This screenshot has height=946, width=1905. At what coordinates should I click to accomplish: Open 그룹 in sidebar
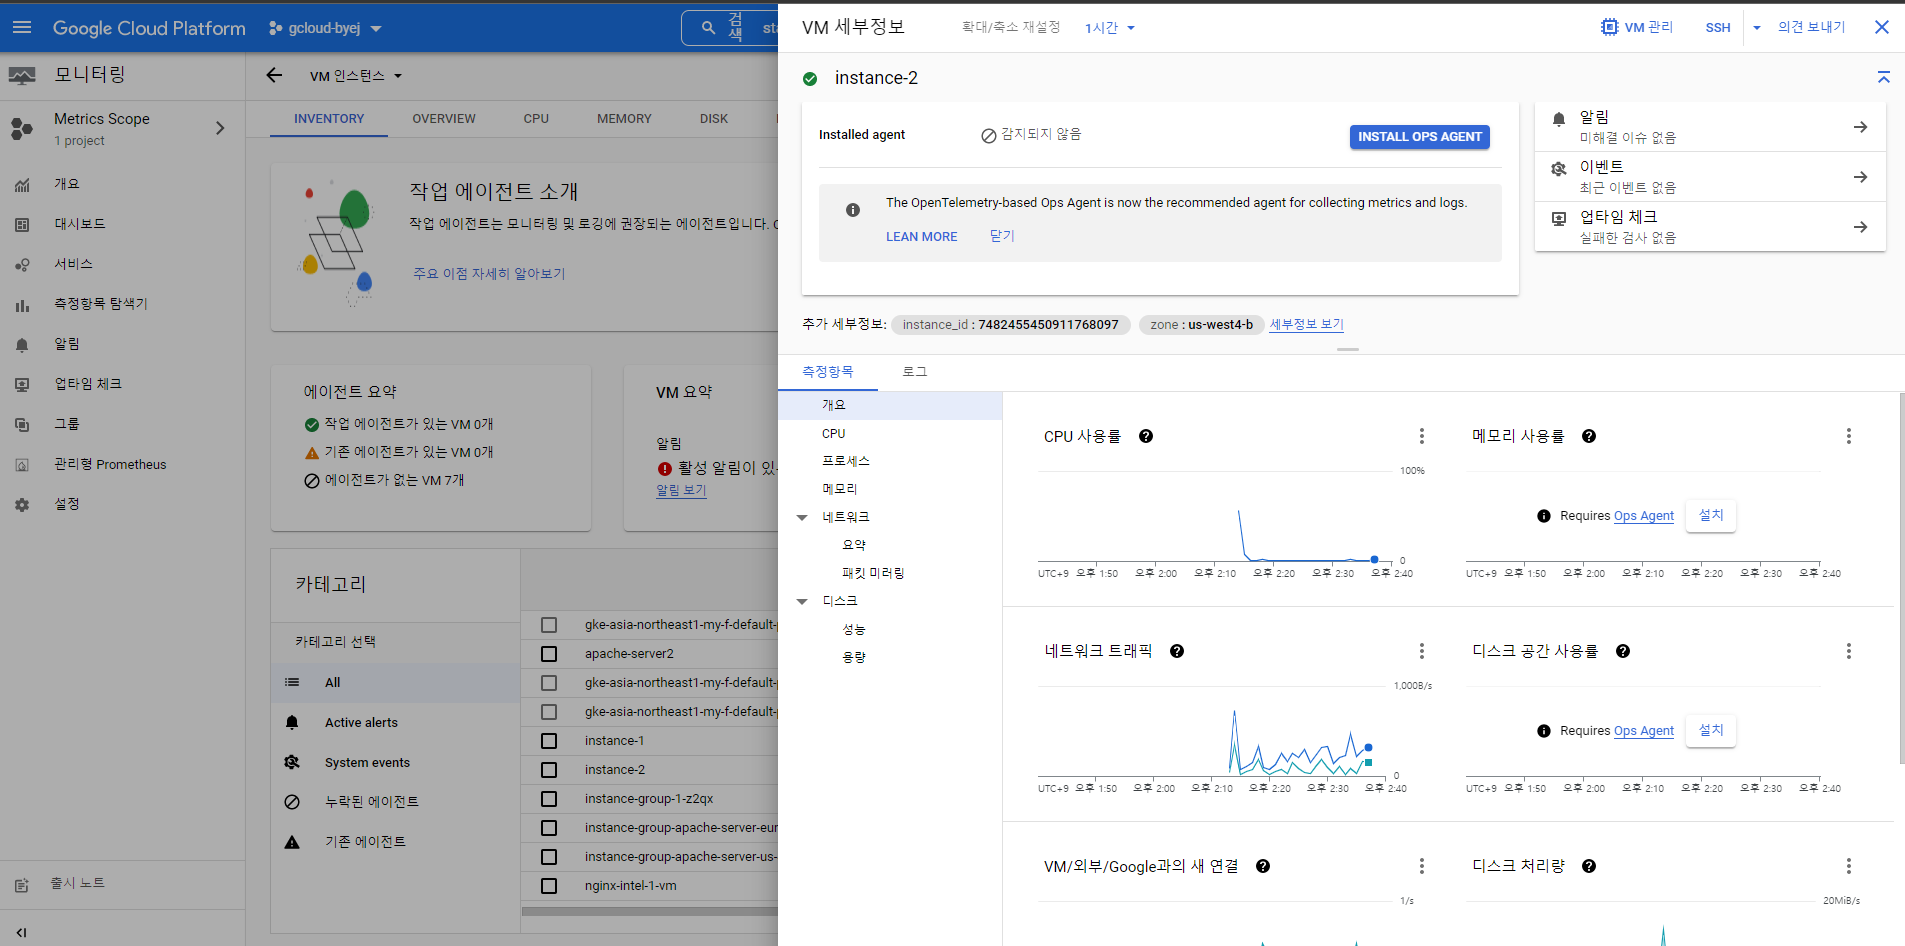pos(66,424)
